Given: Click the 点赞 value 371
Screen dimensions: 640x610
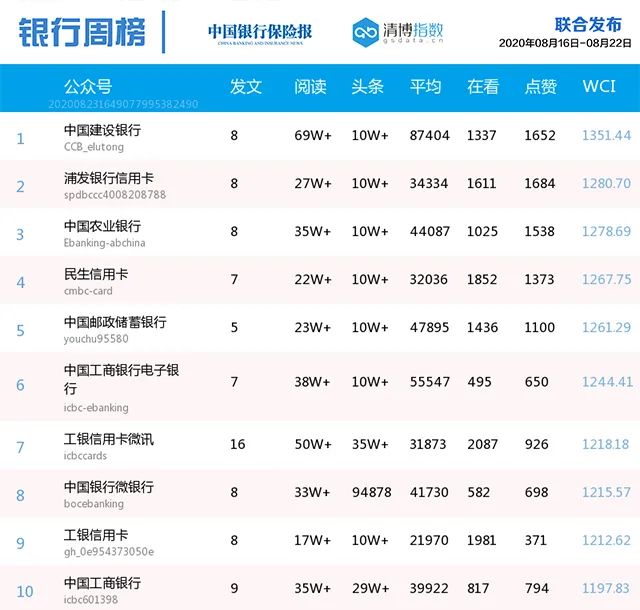Looking at the screenshot, I should click(x=536, y=540).
